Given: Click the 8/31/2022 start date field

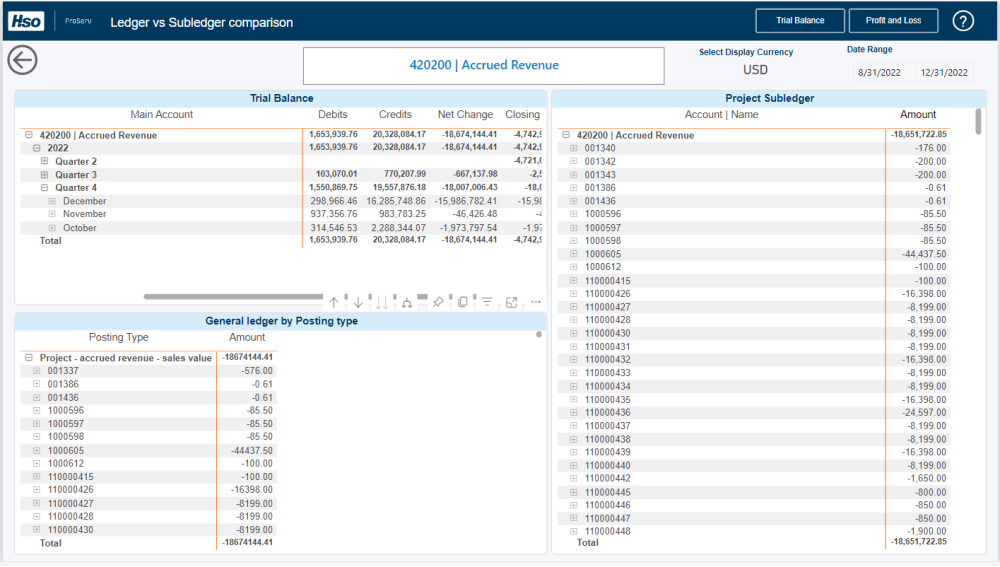Looking at the screenshot, I should 880,73.
